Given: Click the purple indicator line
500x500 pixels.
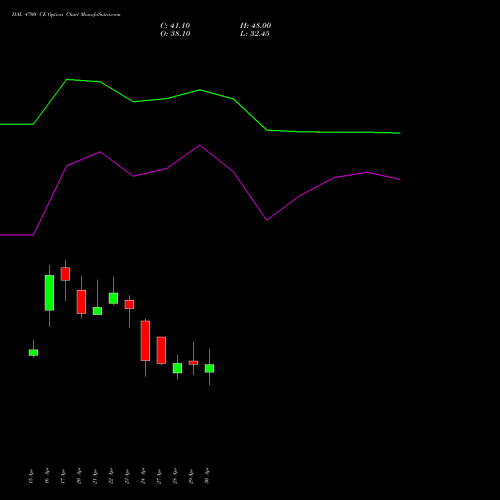Looking at the screenshot, I should coord(200,146).
